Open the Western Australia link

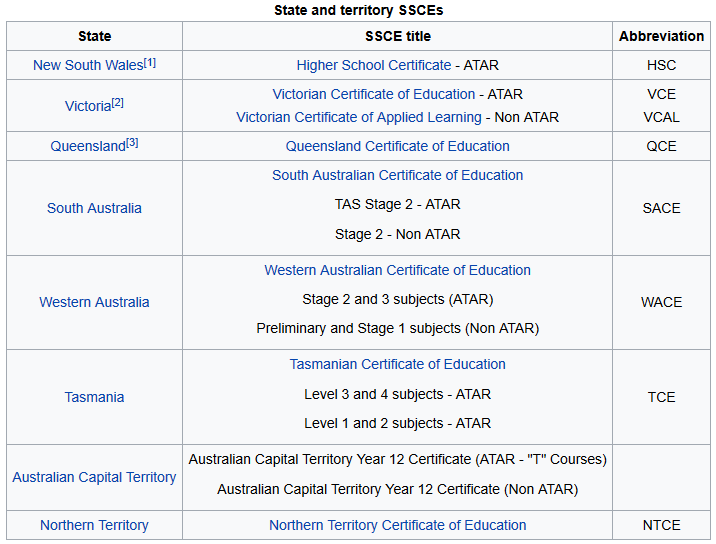pyautogui.click(x=94, y=302)
